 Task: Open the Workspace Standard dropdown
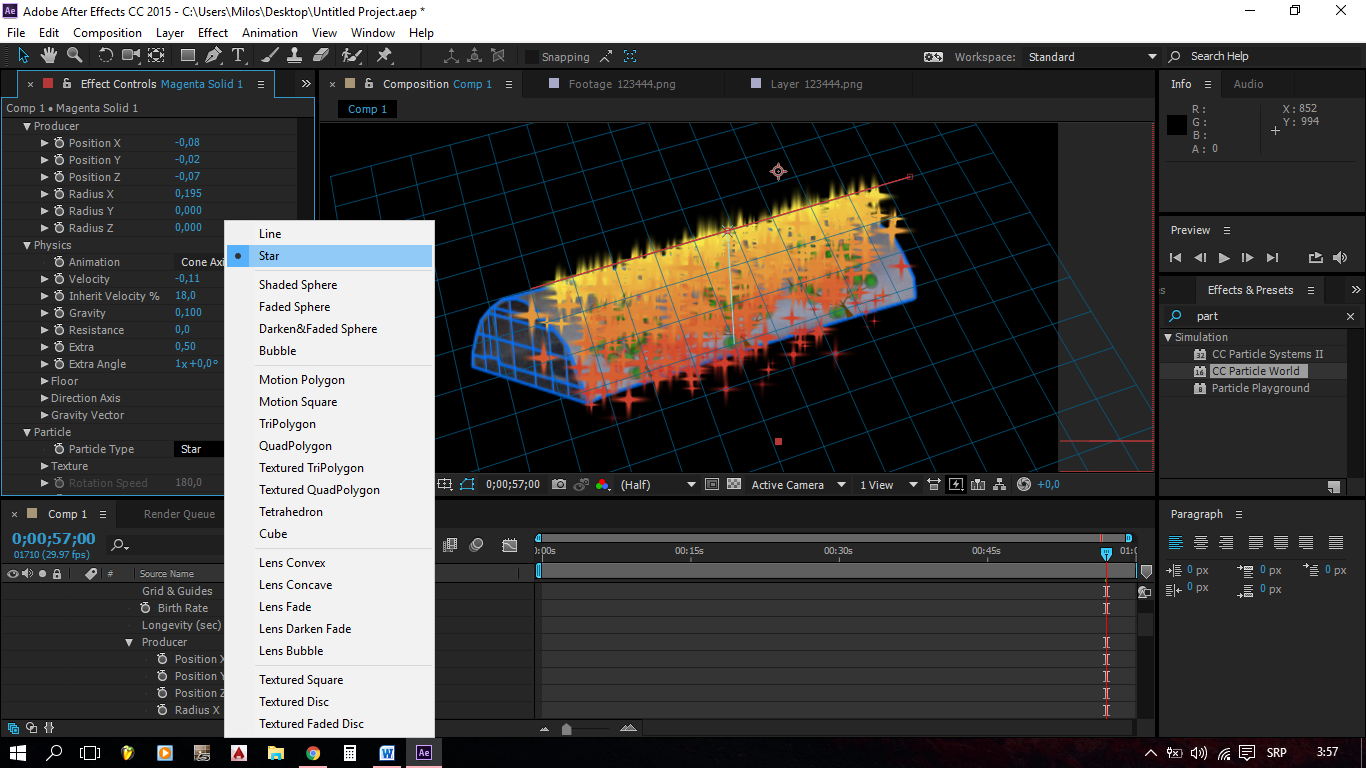(x=1092, y=57)
